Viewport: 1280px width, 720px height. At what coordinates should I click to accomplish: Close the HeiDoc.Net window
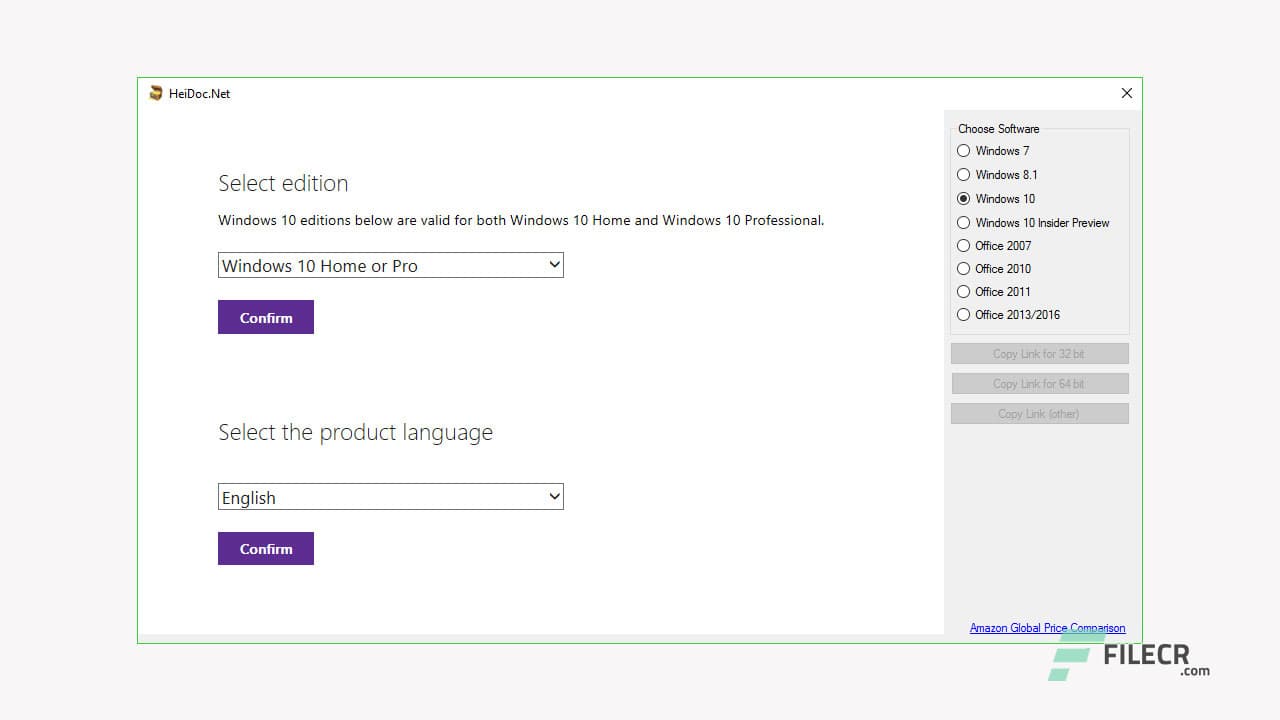click(1126, 93)
